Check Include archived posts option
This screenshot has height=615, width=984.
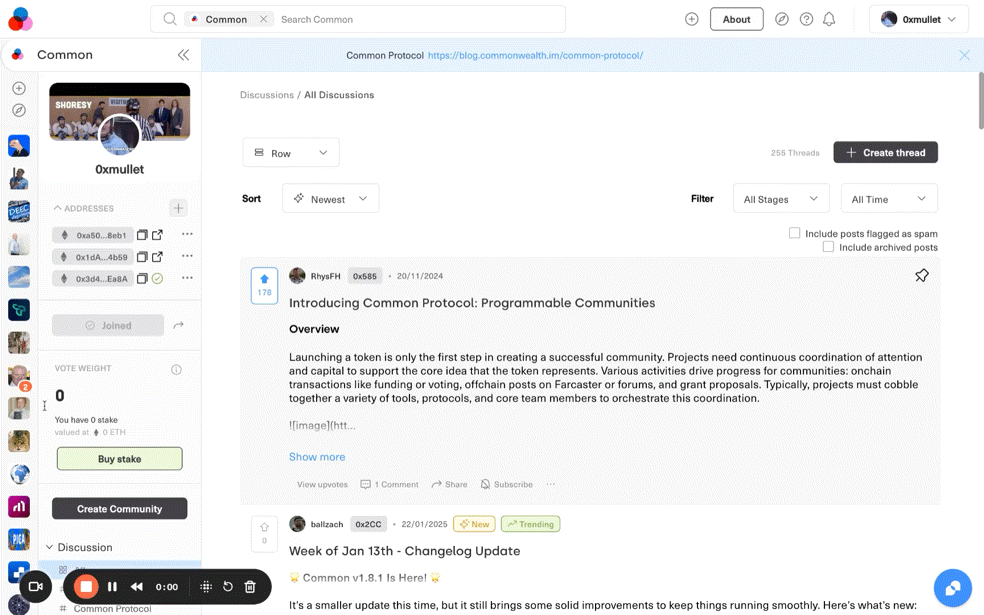click(x=828, y=247)
